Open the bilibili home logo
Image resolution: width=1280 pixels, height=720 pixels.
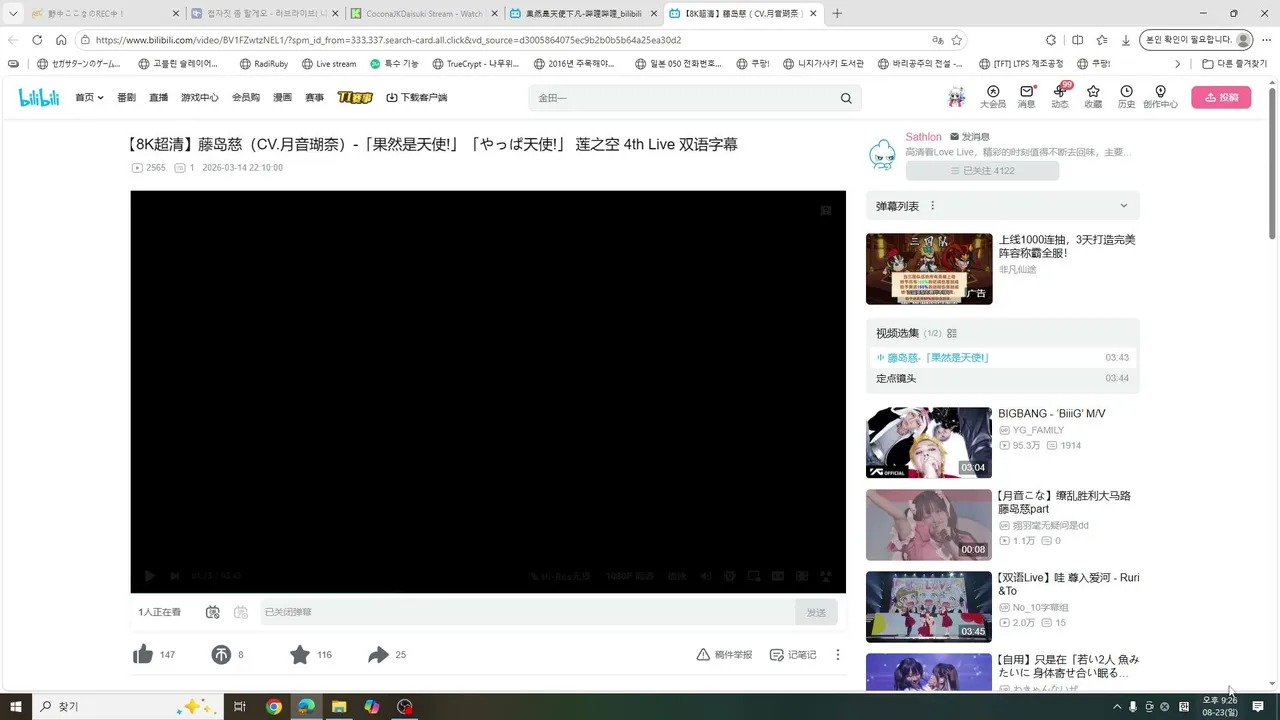click(39, 97)
